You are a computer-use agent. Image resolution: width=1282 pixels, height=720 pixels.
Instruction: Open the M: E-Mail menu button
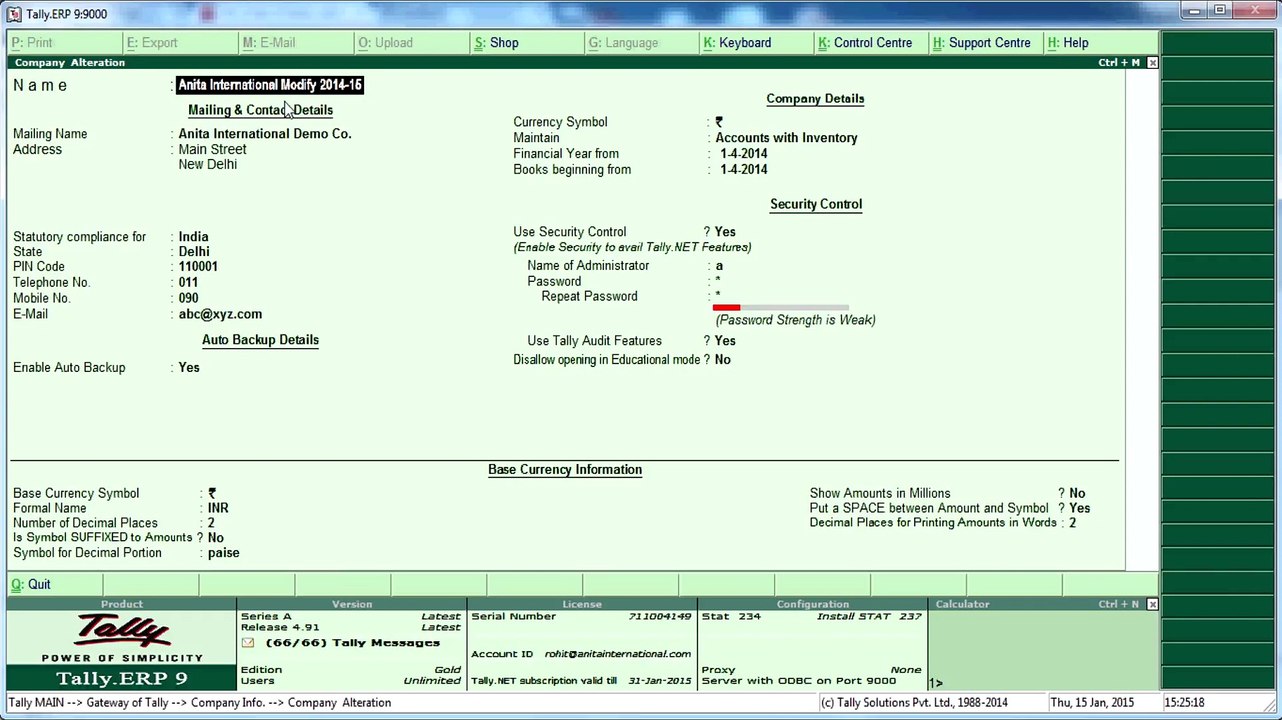(296, 43)
